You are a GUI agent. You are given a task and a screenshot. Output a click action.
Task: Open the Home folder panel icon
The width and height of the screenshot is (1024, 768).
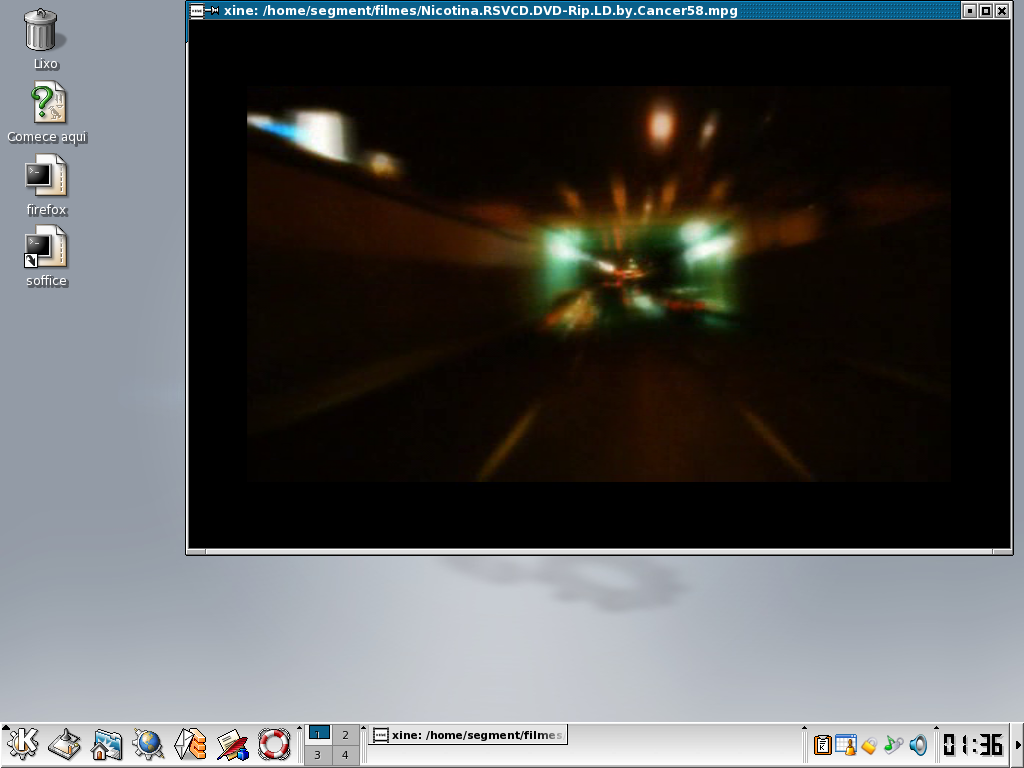click(x=106, y=744)
